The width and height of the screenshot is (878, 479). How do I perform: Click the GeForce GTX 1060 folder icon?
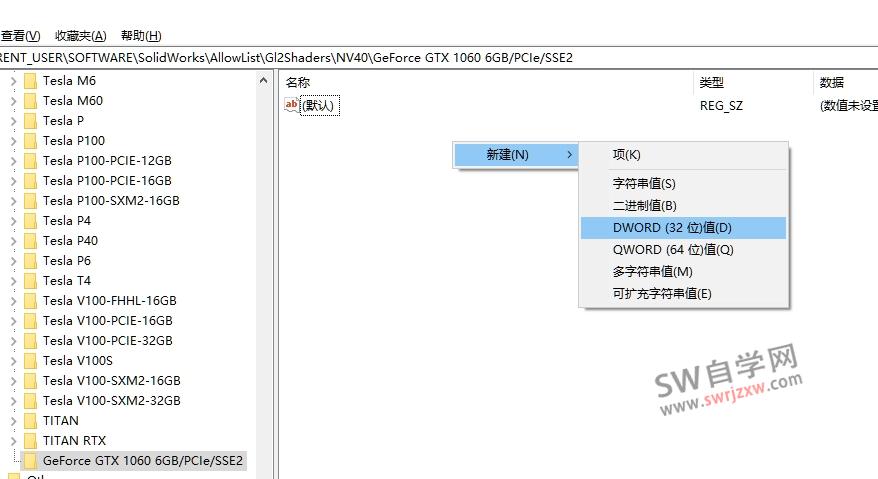pyautogui.click(x=31, y=461)
